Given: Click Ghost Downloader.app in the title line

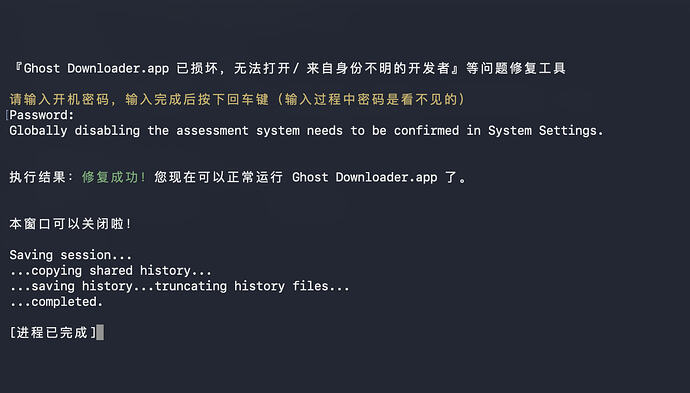Looking at the screenshot, I should point(96,69).
